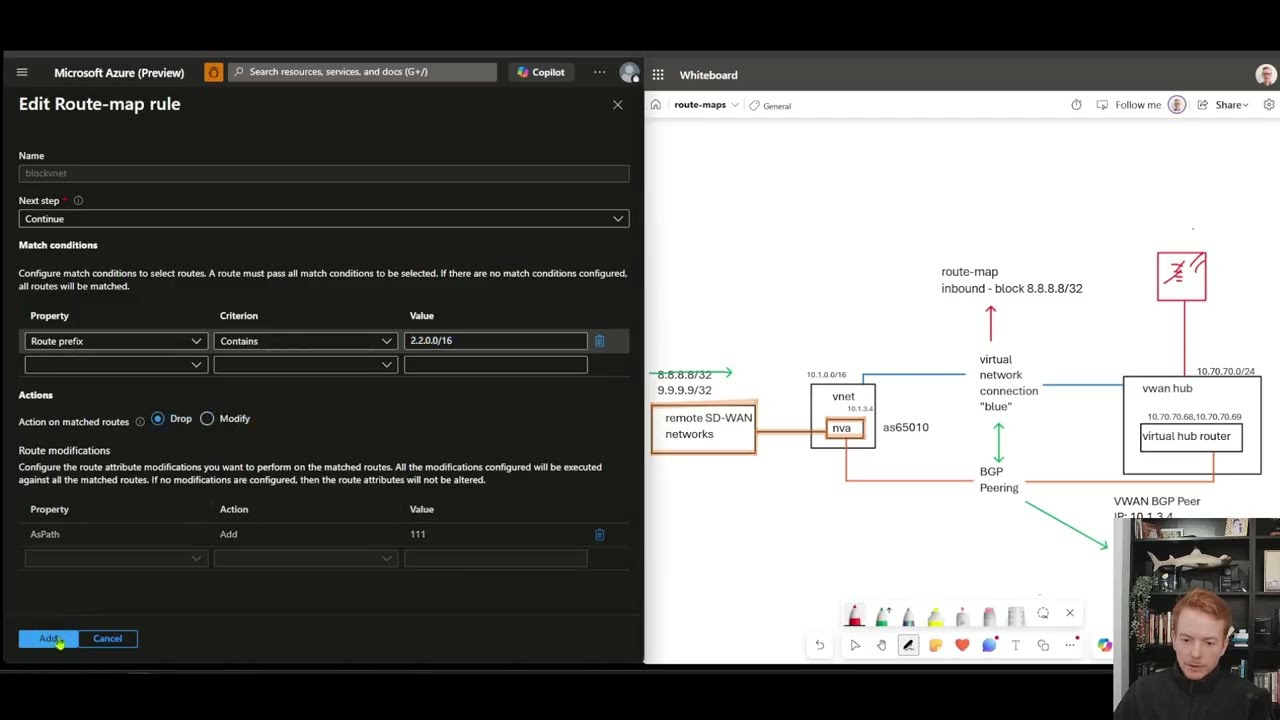
Task: Open the Azure portal hamburger menu
Action: tap(22, 72)
